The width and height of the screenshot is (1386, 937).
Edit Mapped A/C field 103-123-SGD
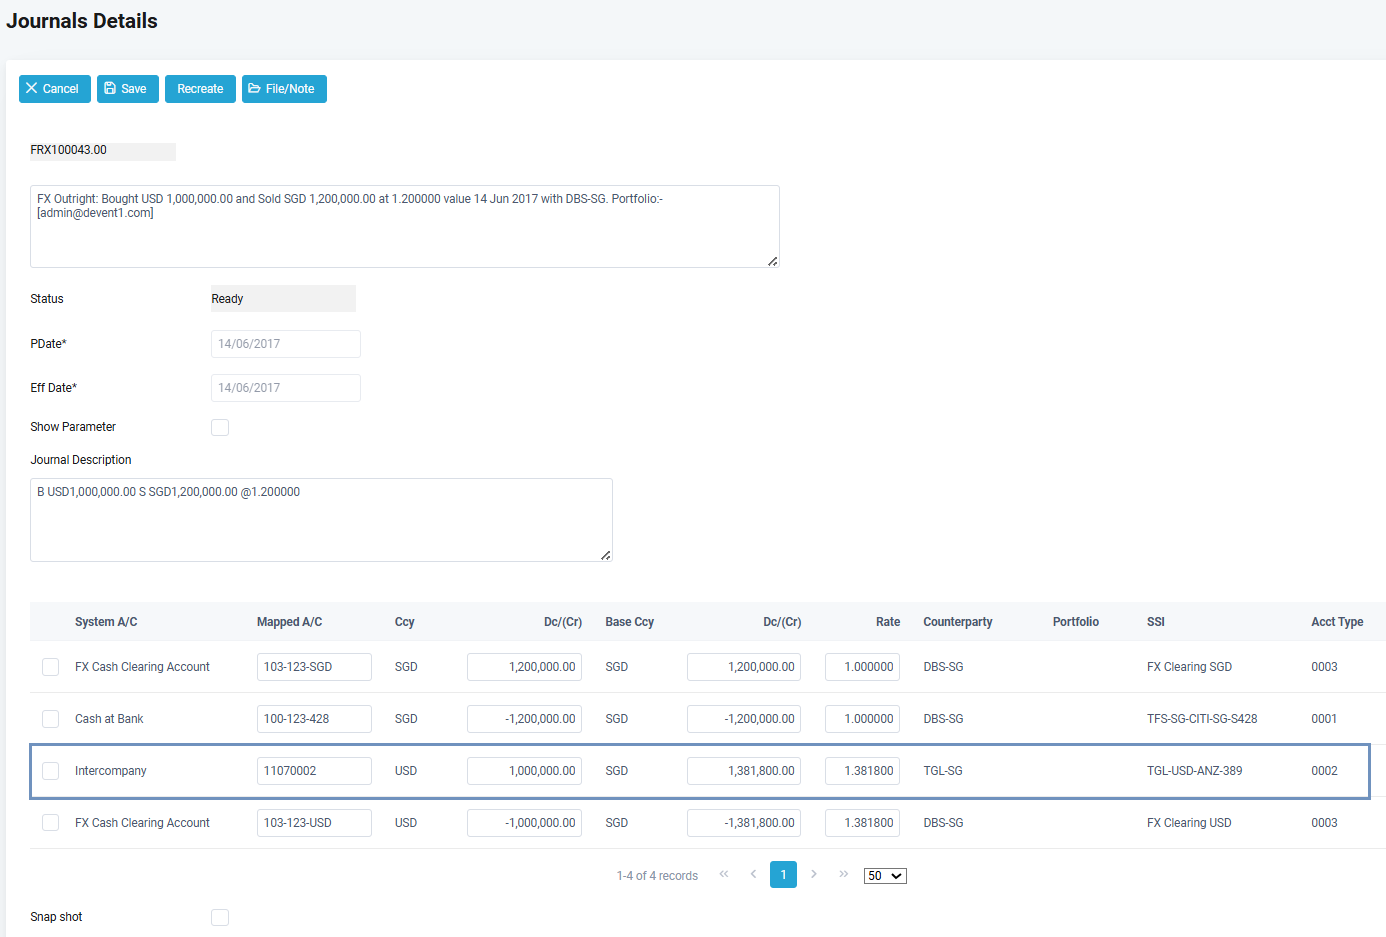click(x=314, y=667)
